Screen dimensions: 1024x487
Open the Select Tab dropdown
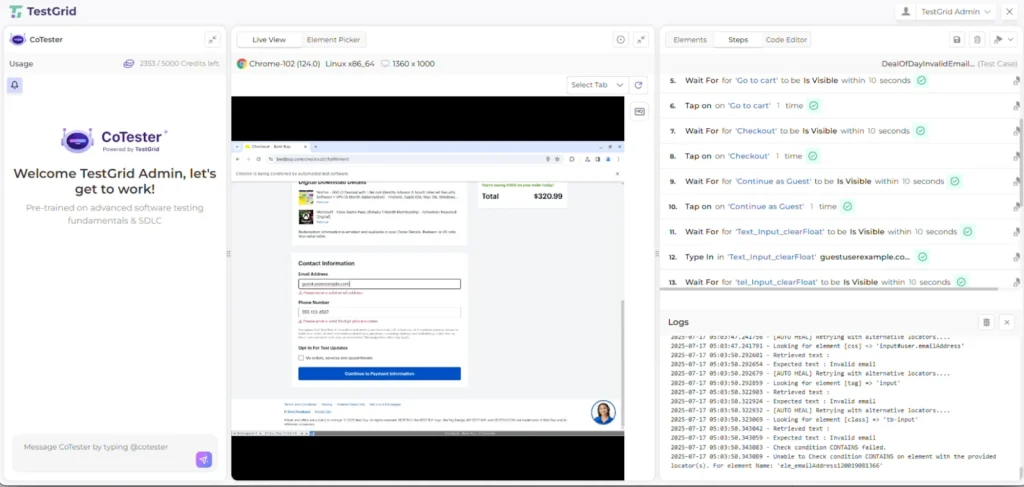[x=597, y=85]
